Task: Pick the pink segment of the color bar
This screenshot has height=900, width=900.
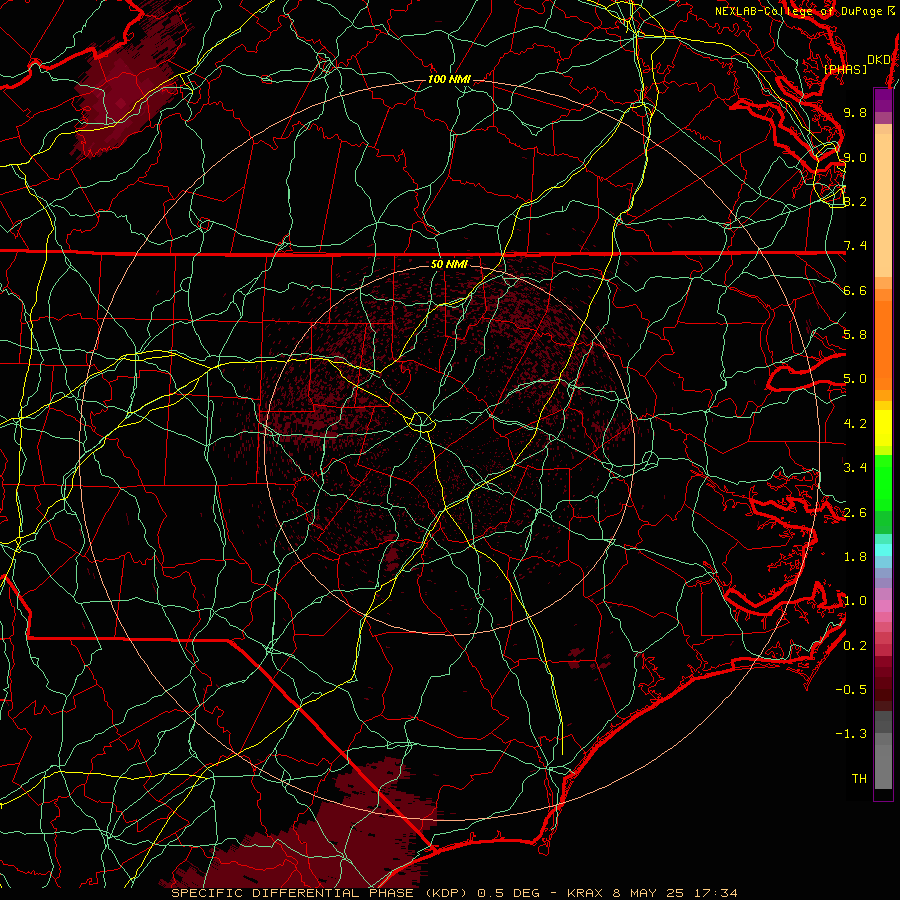Action: click(883, 606)
